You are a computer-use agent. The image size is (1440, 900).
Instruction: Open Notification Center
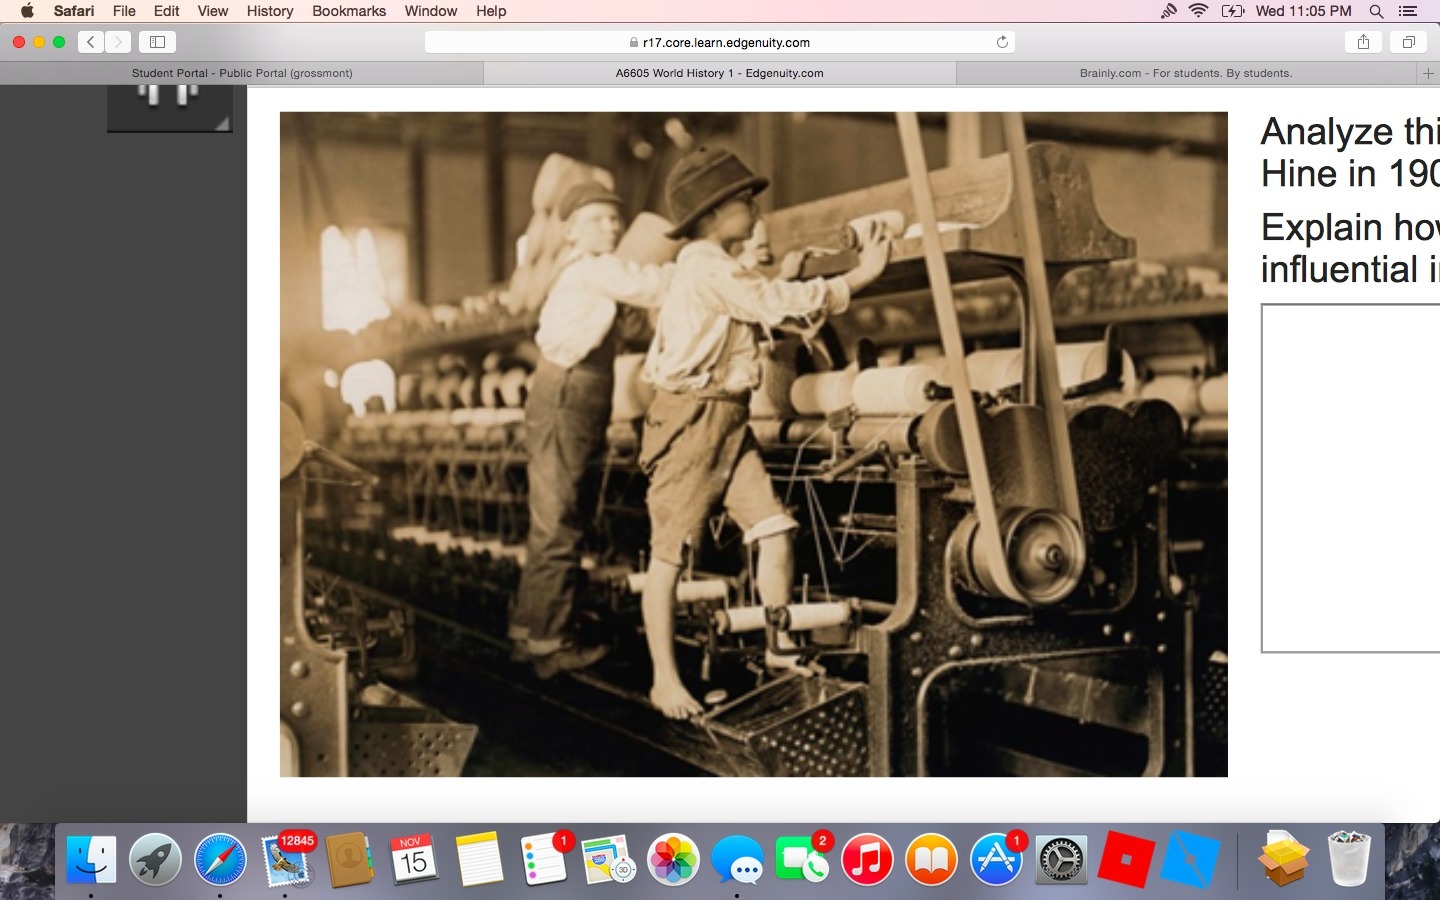coord(1408,11)
